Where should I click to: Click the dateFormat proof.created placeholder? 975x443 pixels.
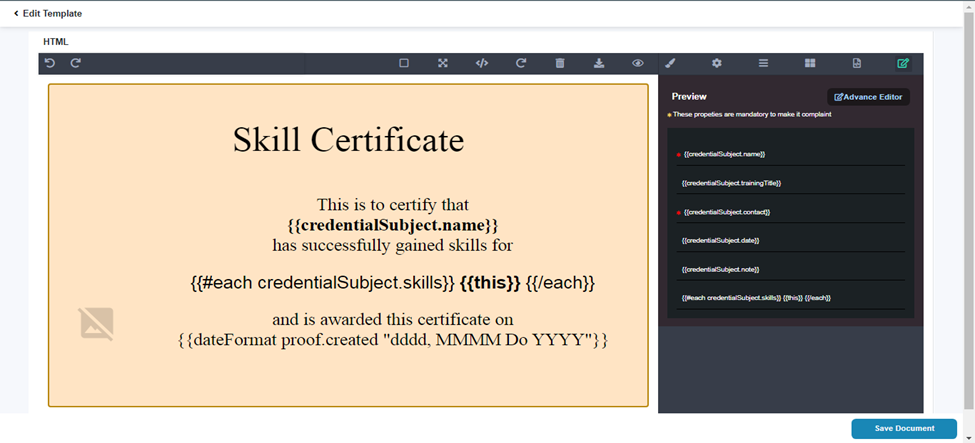point(392,340)
